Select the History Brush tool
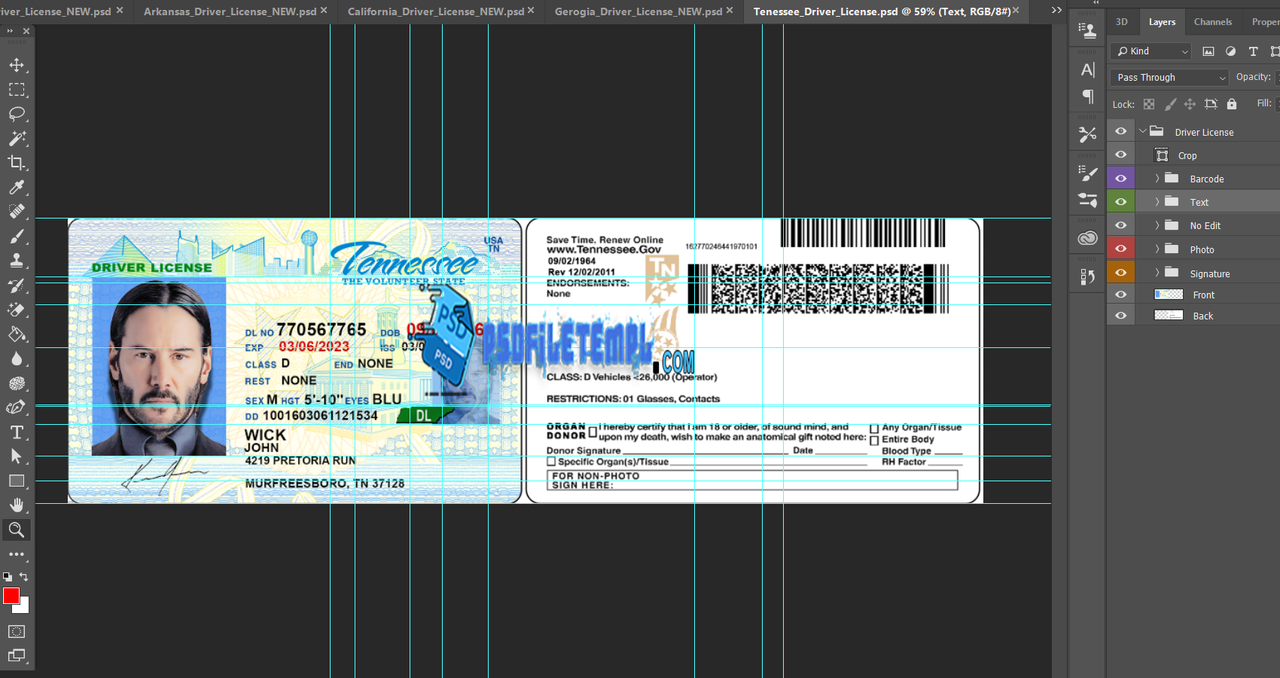1280x678 pixels. [17, 285]
